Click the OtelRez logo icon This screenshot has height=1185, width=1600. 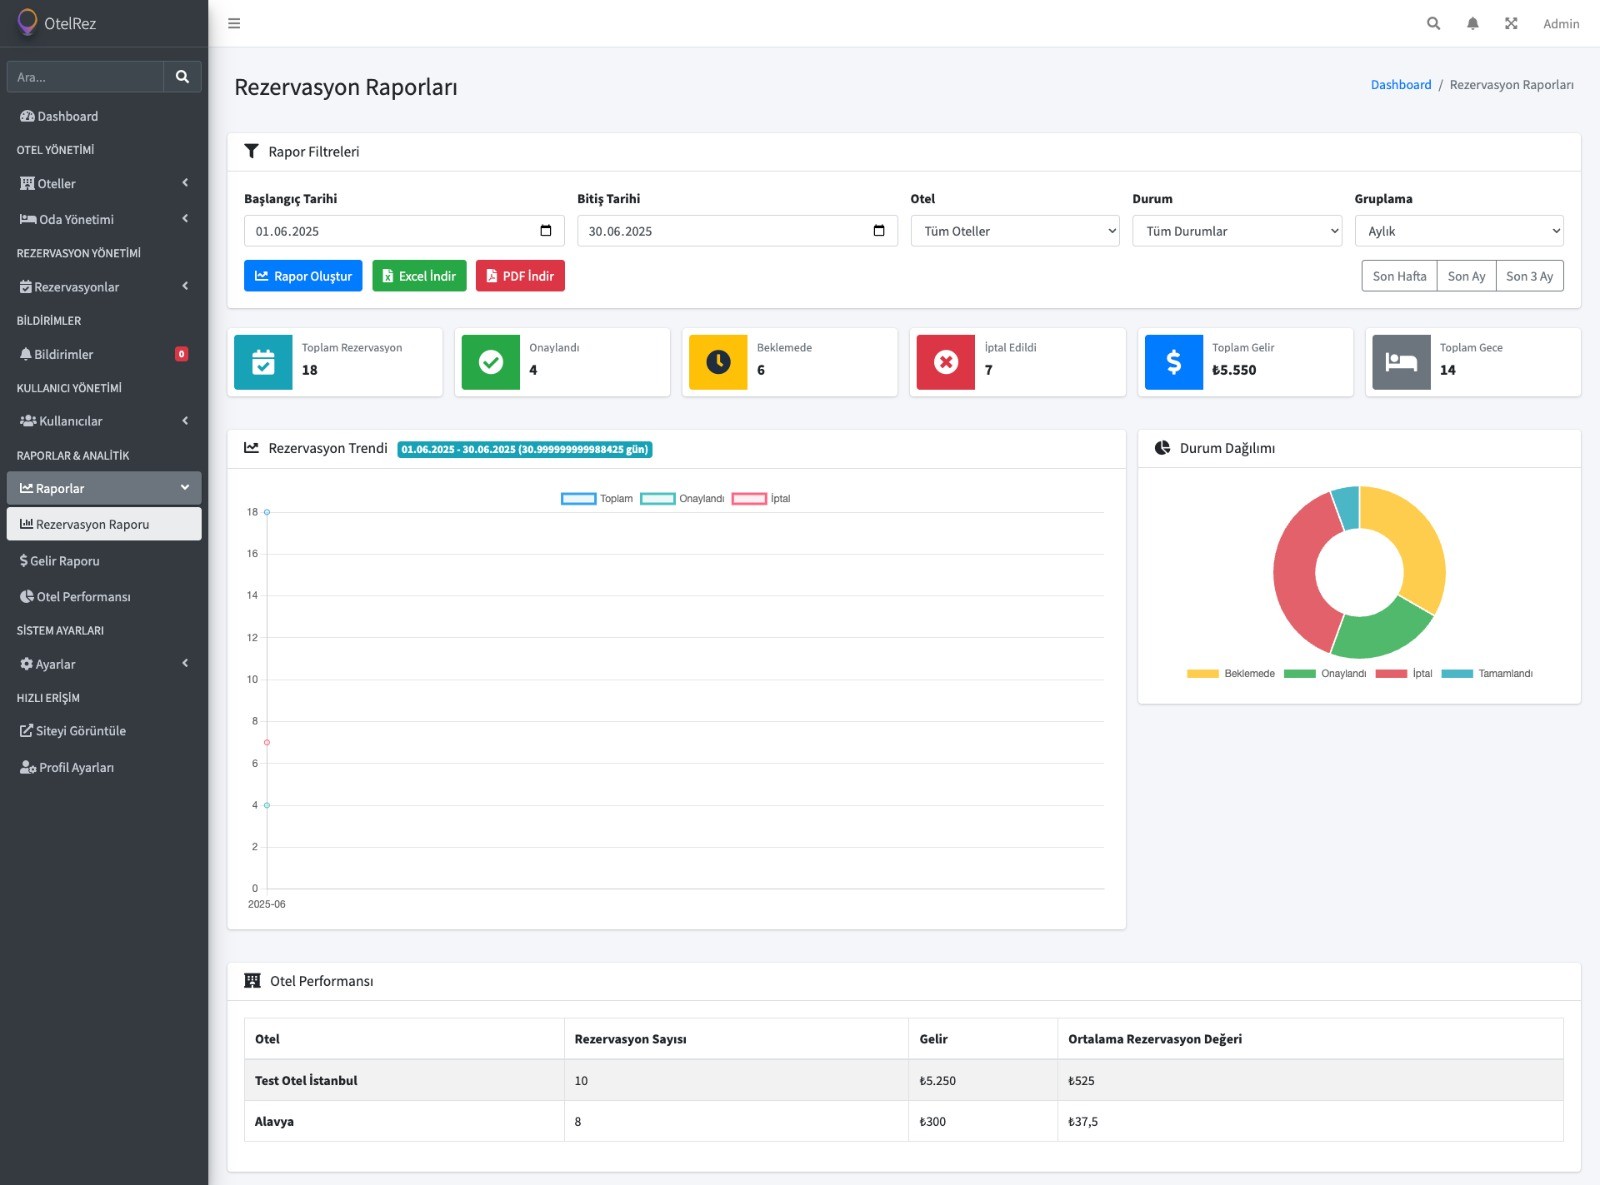[x=27, y=22]
